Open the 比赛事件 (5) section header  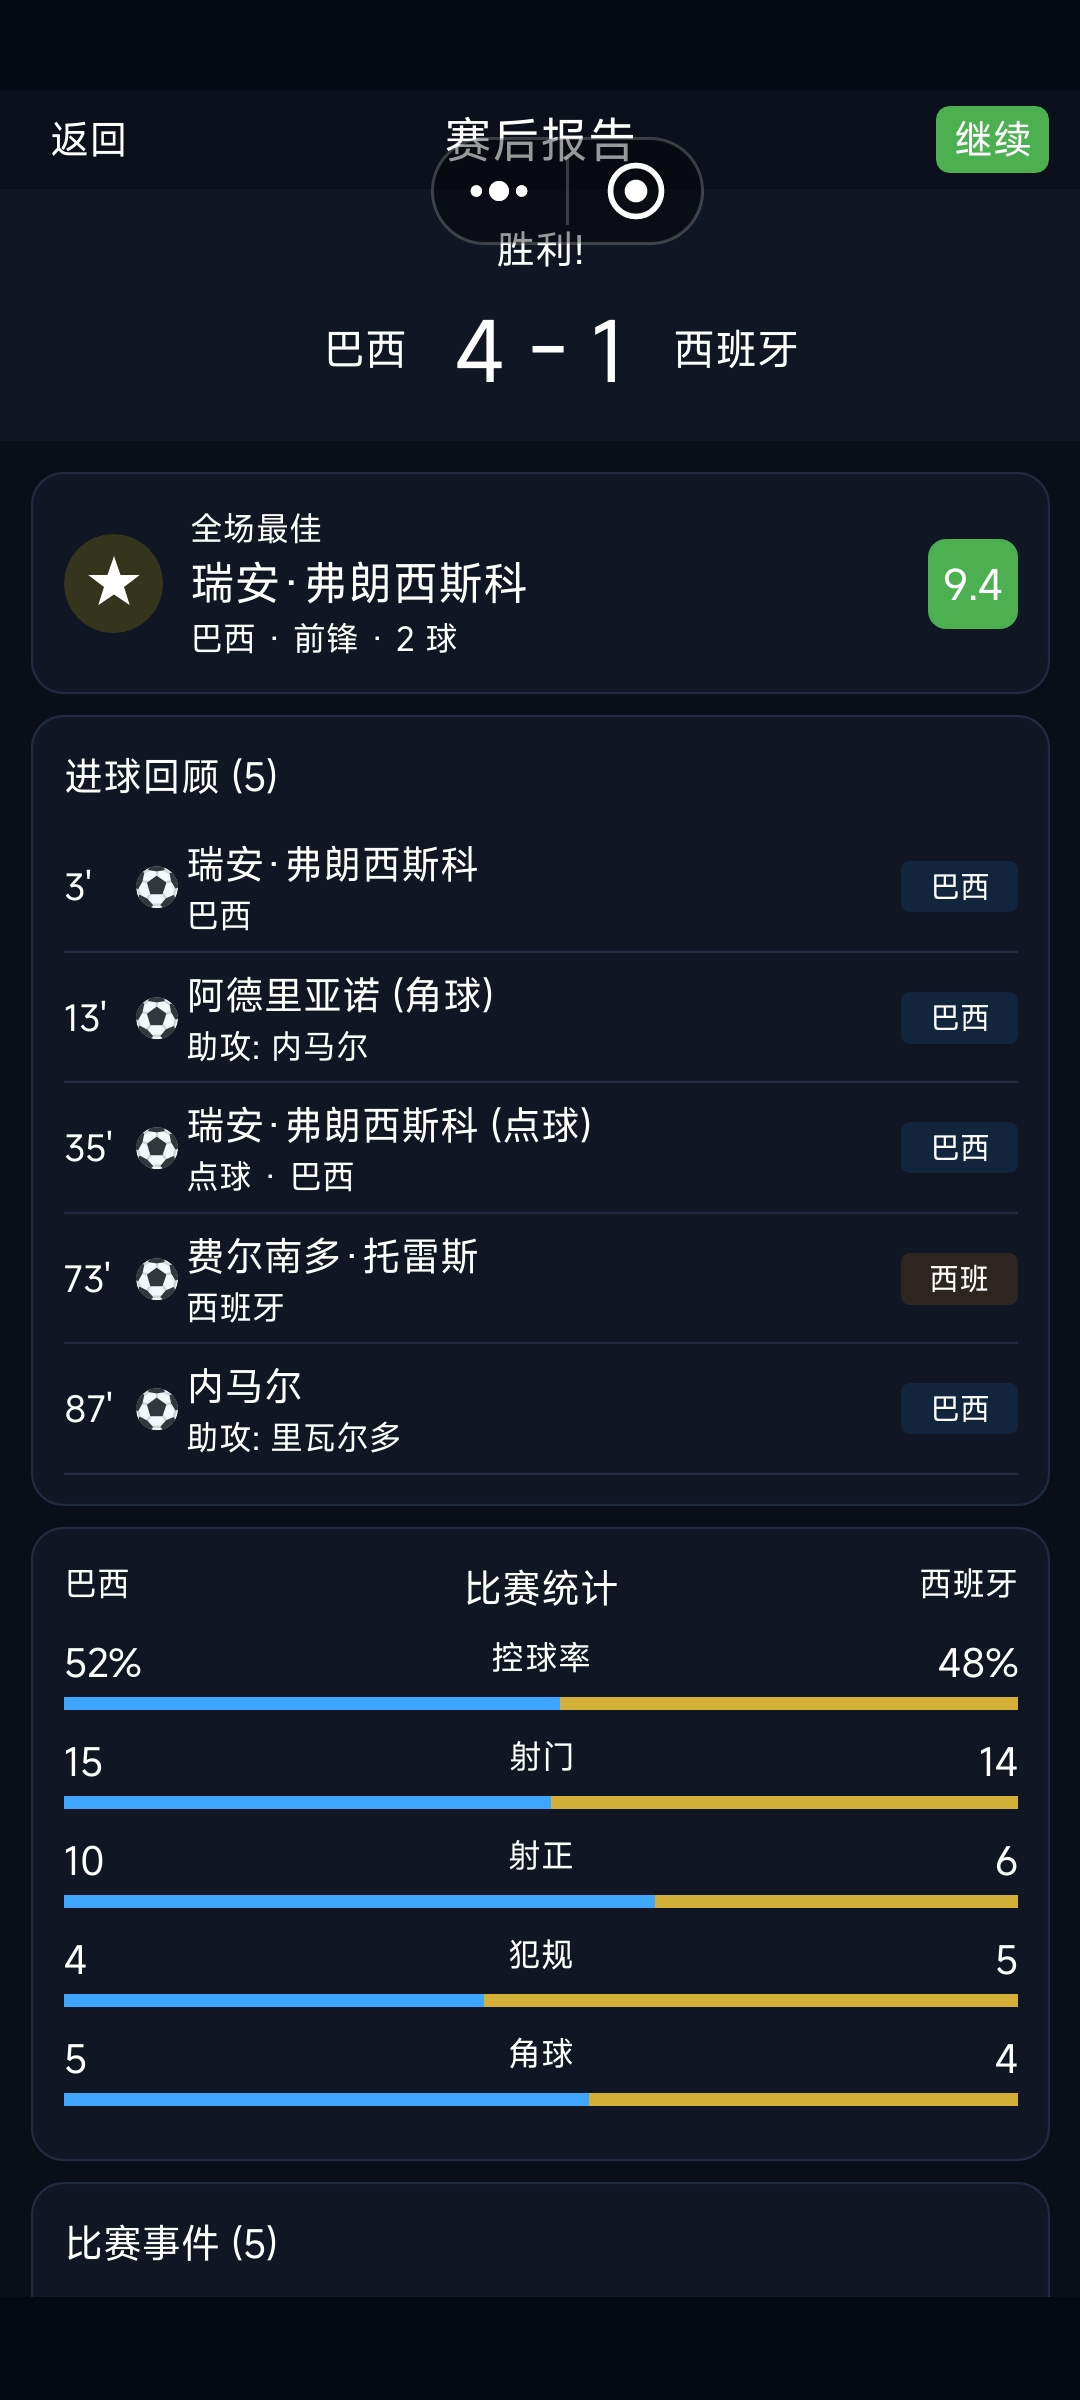[171, 2243]
